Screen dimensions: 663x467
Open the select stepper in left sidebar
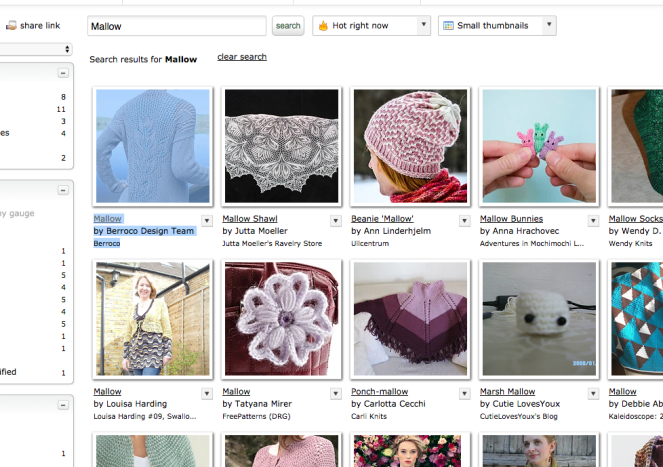coord(67,49)
